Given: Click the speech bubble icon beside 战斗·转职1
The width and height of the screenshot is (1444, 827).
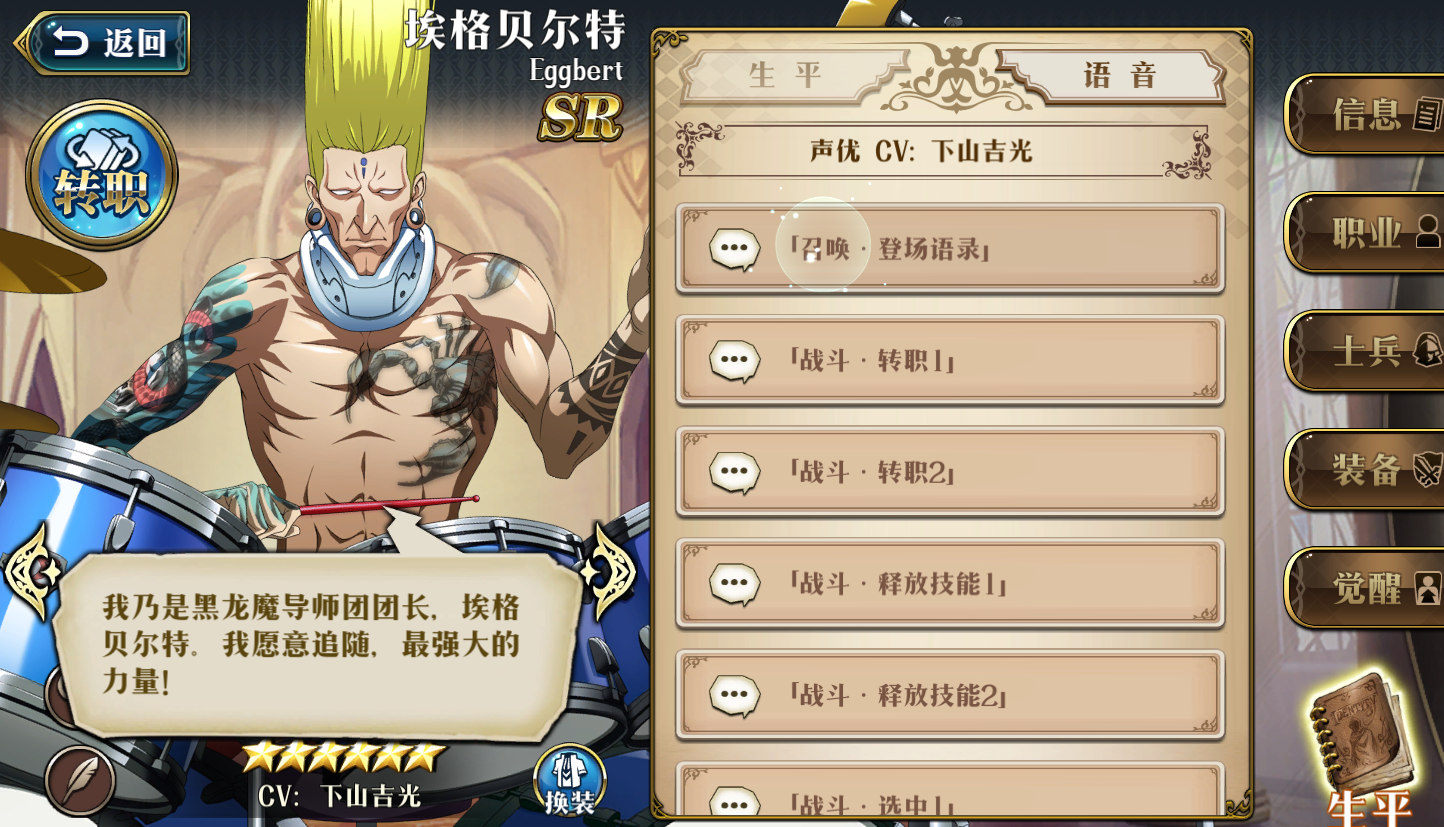Looking at the screenshot, I should pyautogui.click(x=735, y=360).
